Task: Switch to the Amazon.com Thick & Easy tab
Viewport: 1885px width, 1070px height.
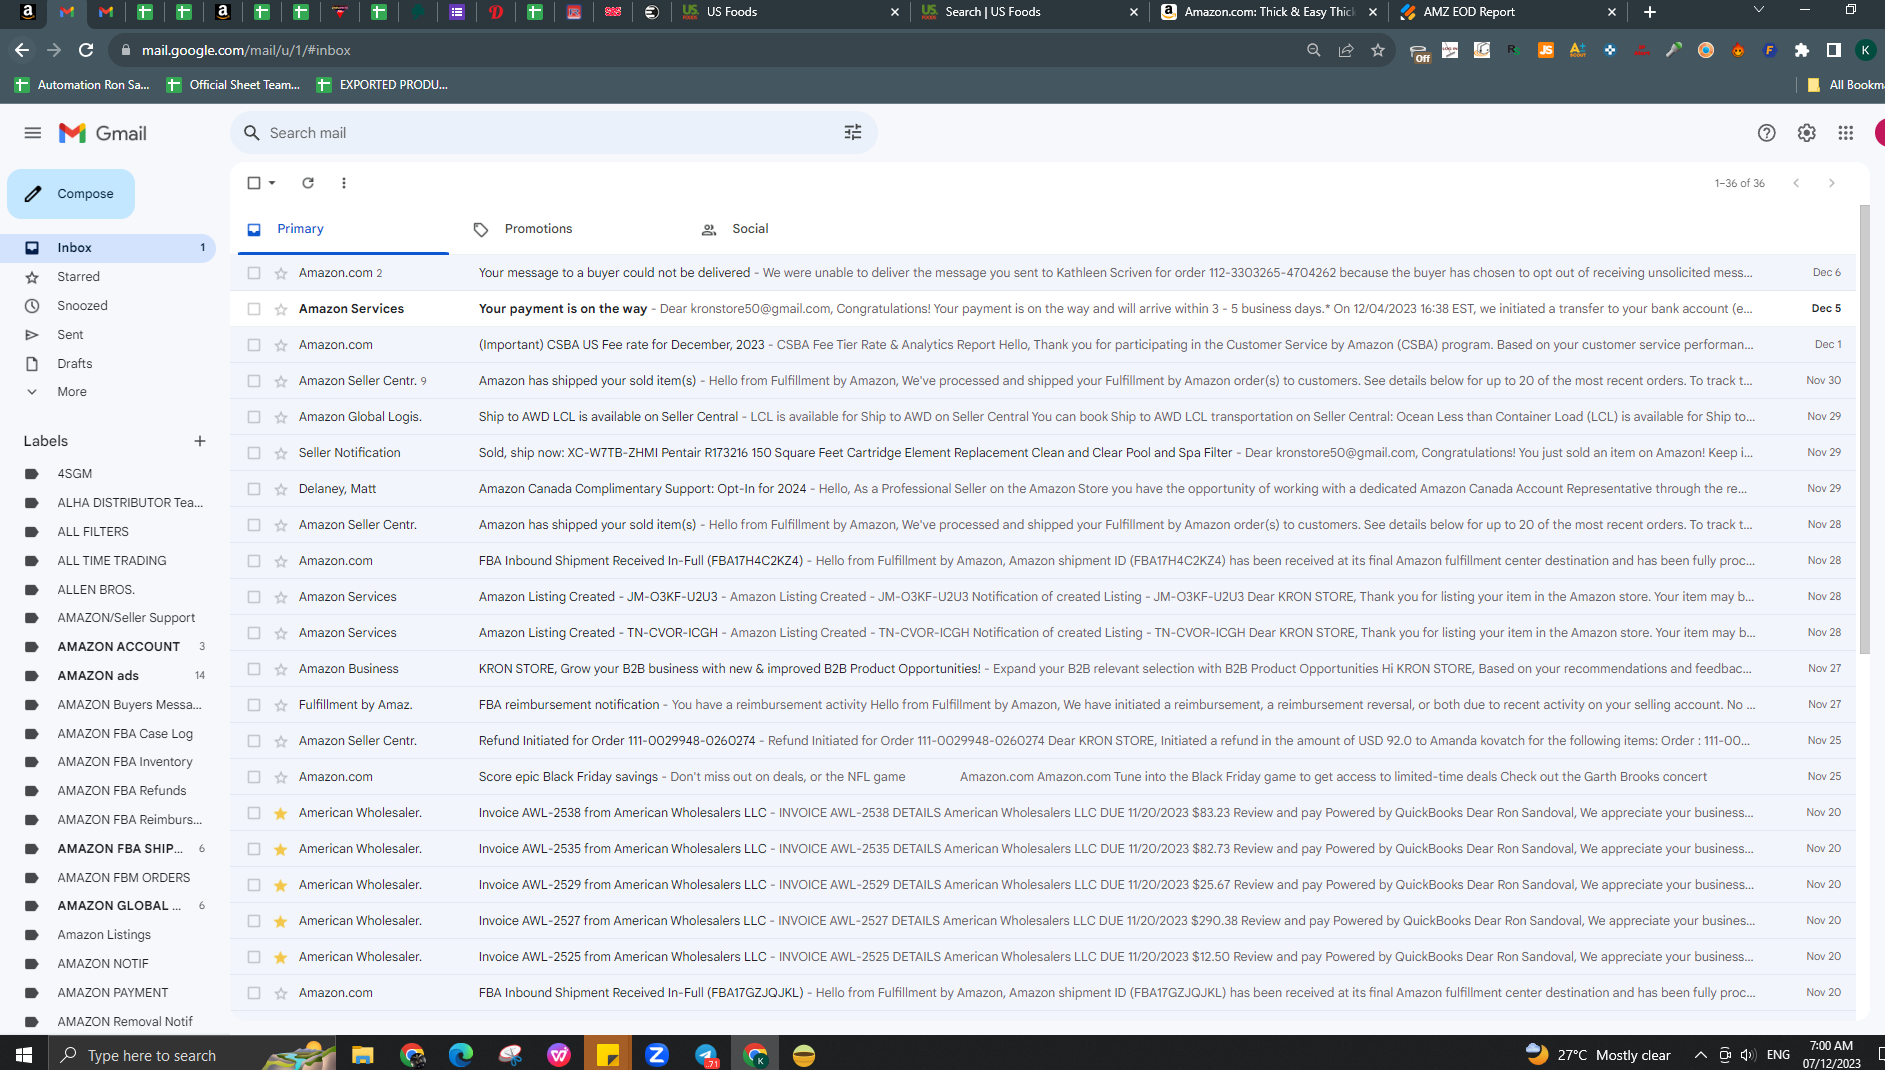Action: tap(1269, 12)
